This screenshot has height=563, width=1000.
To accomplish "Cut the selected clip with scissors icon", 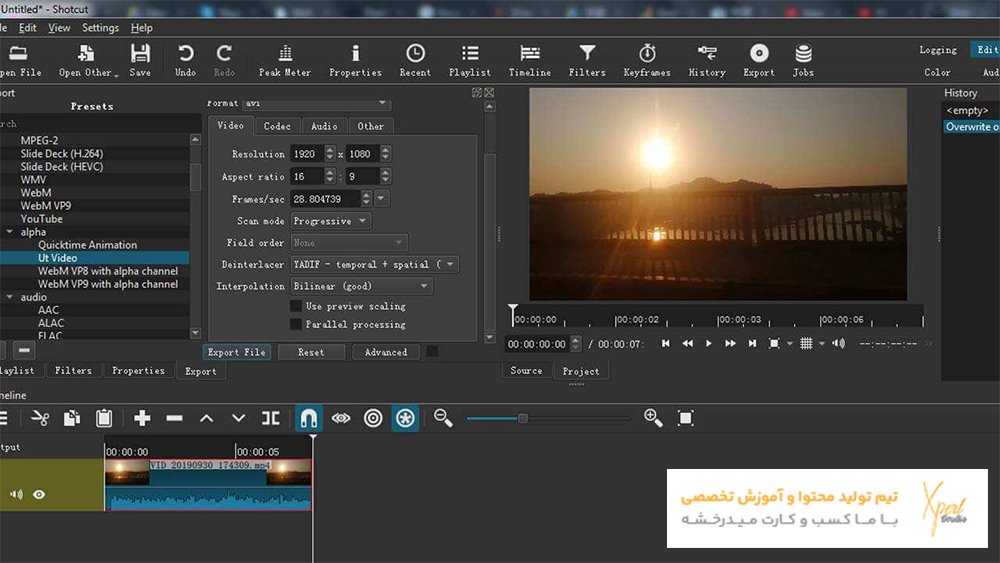I will coord(40,418).
